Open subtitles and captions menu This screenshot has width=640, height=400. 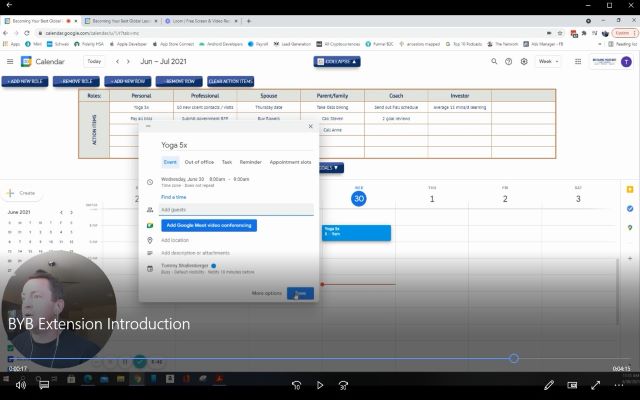point(44,385)
